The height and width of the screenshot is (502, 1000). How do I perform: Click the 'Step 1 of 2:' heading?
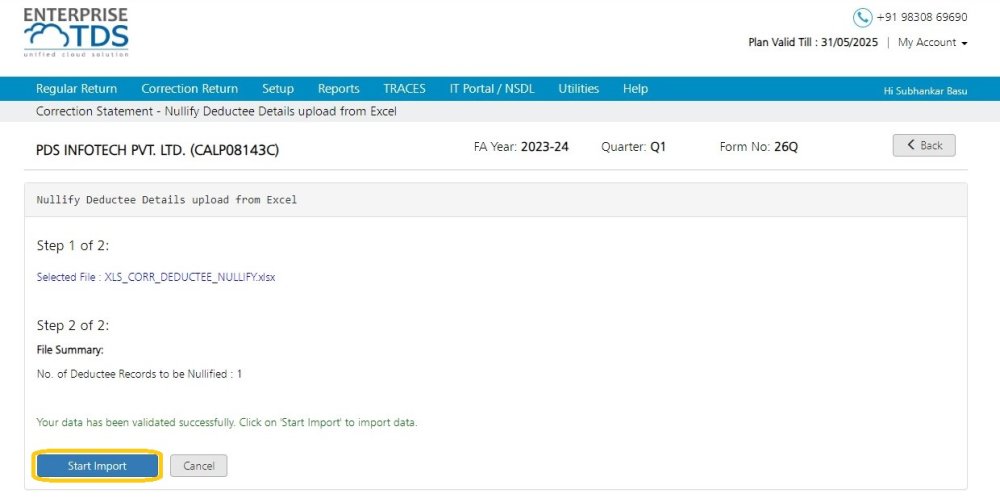tap(73, 246)
